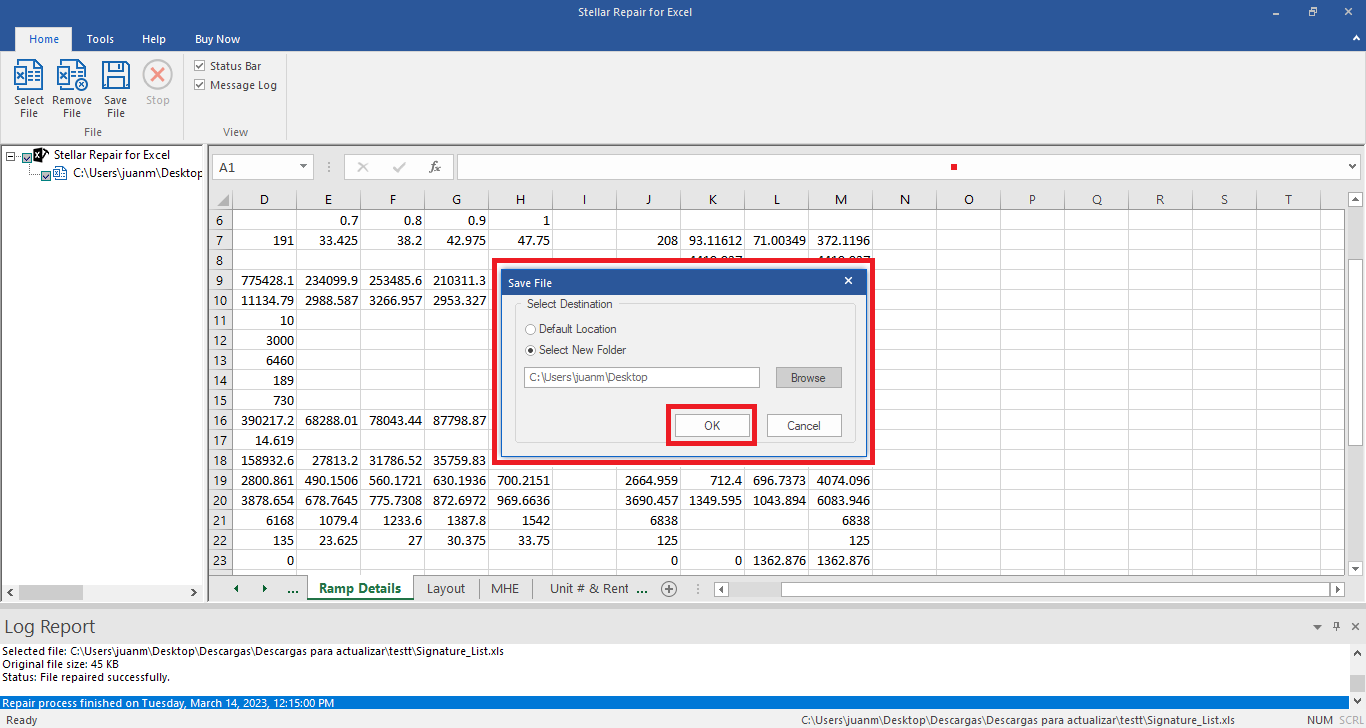Toggle the Message Log checkbox

click(200, 85)
